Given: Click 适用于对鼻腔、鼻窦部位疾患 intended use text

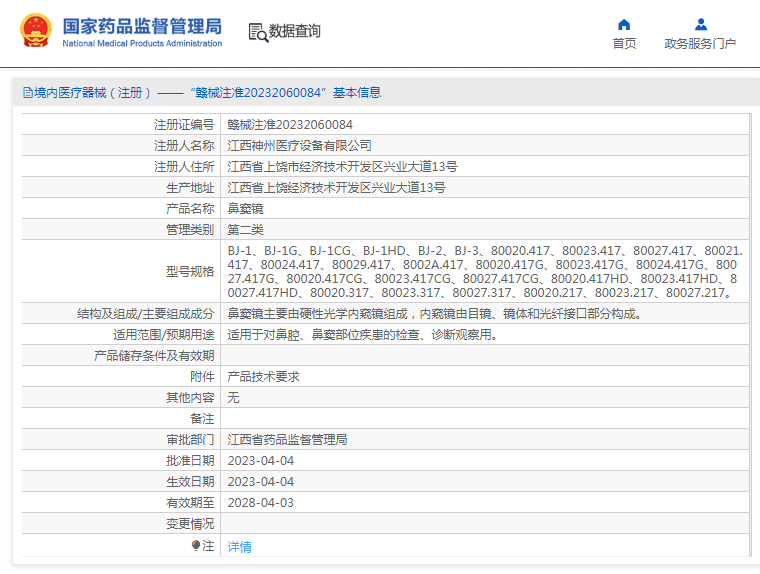Looking at the screenshot, I should (363, 335).
